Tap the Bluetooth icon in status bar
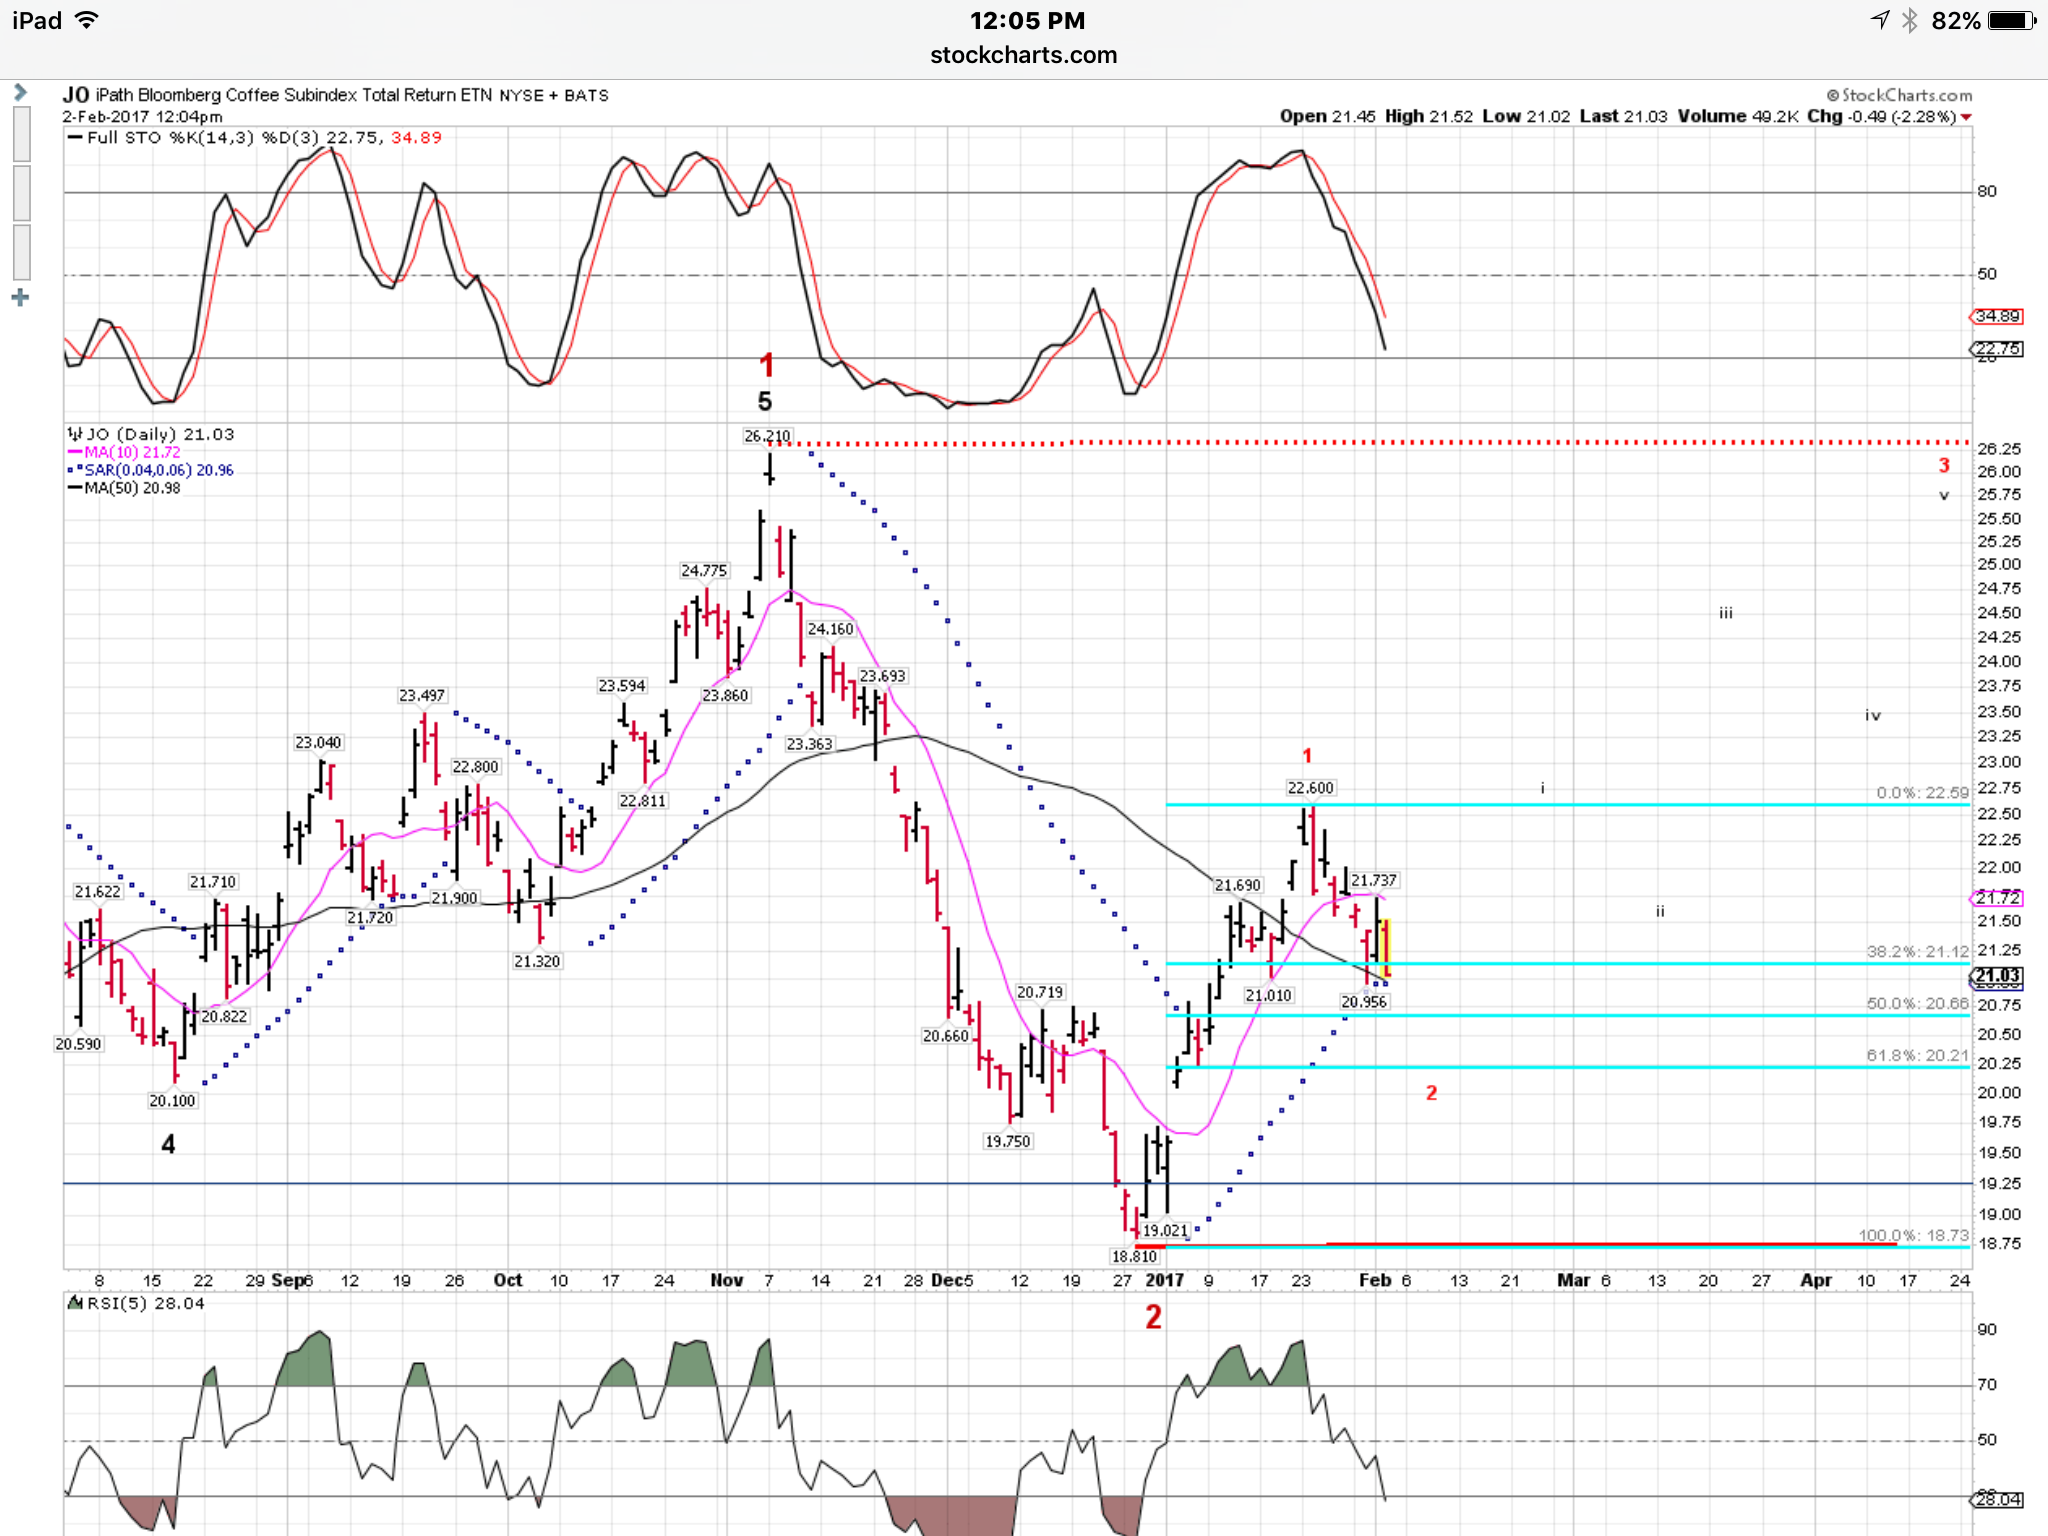This screenshot has width=2048, height=1536. click(1910, 20)
